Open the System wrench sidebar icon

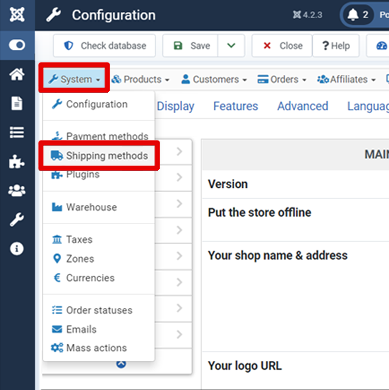tap(17, 220)
